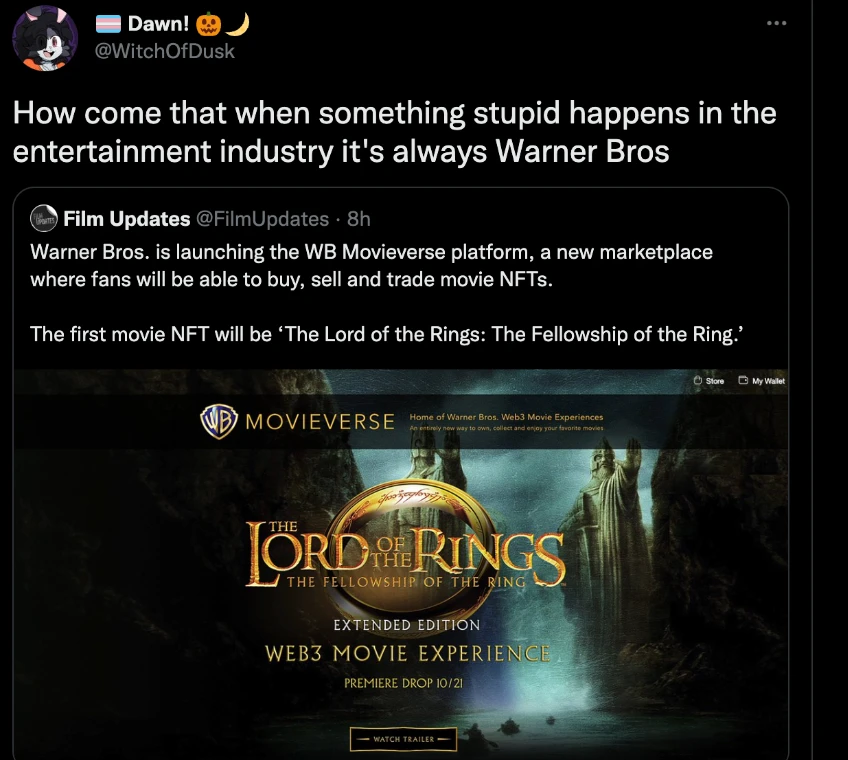Click the crescent moon emoji
848x760 pixels.
click(x=238, y=24)
